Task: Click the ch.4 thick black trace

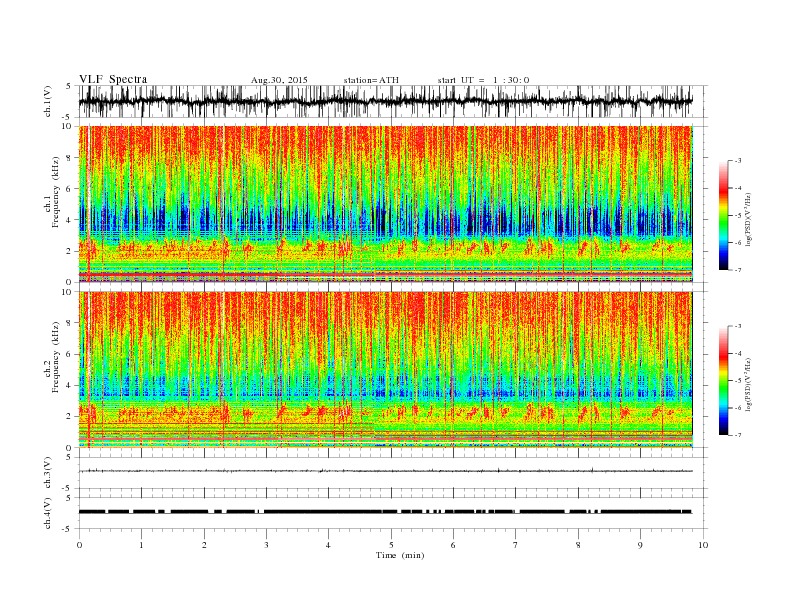Action: [385, 512]
